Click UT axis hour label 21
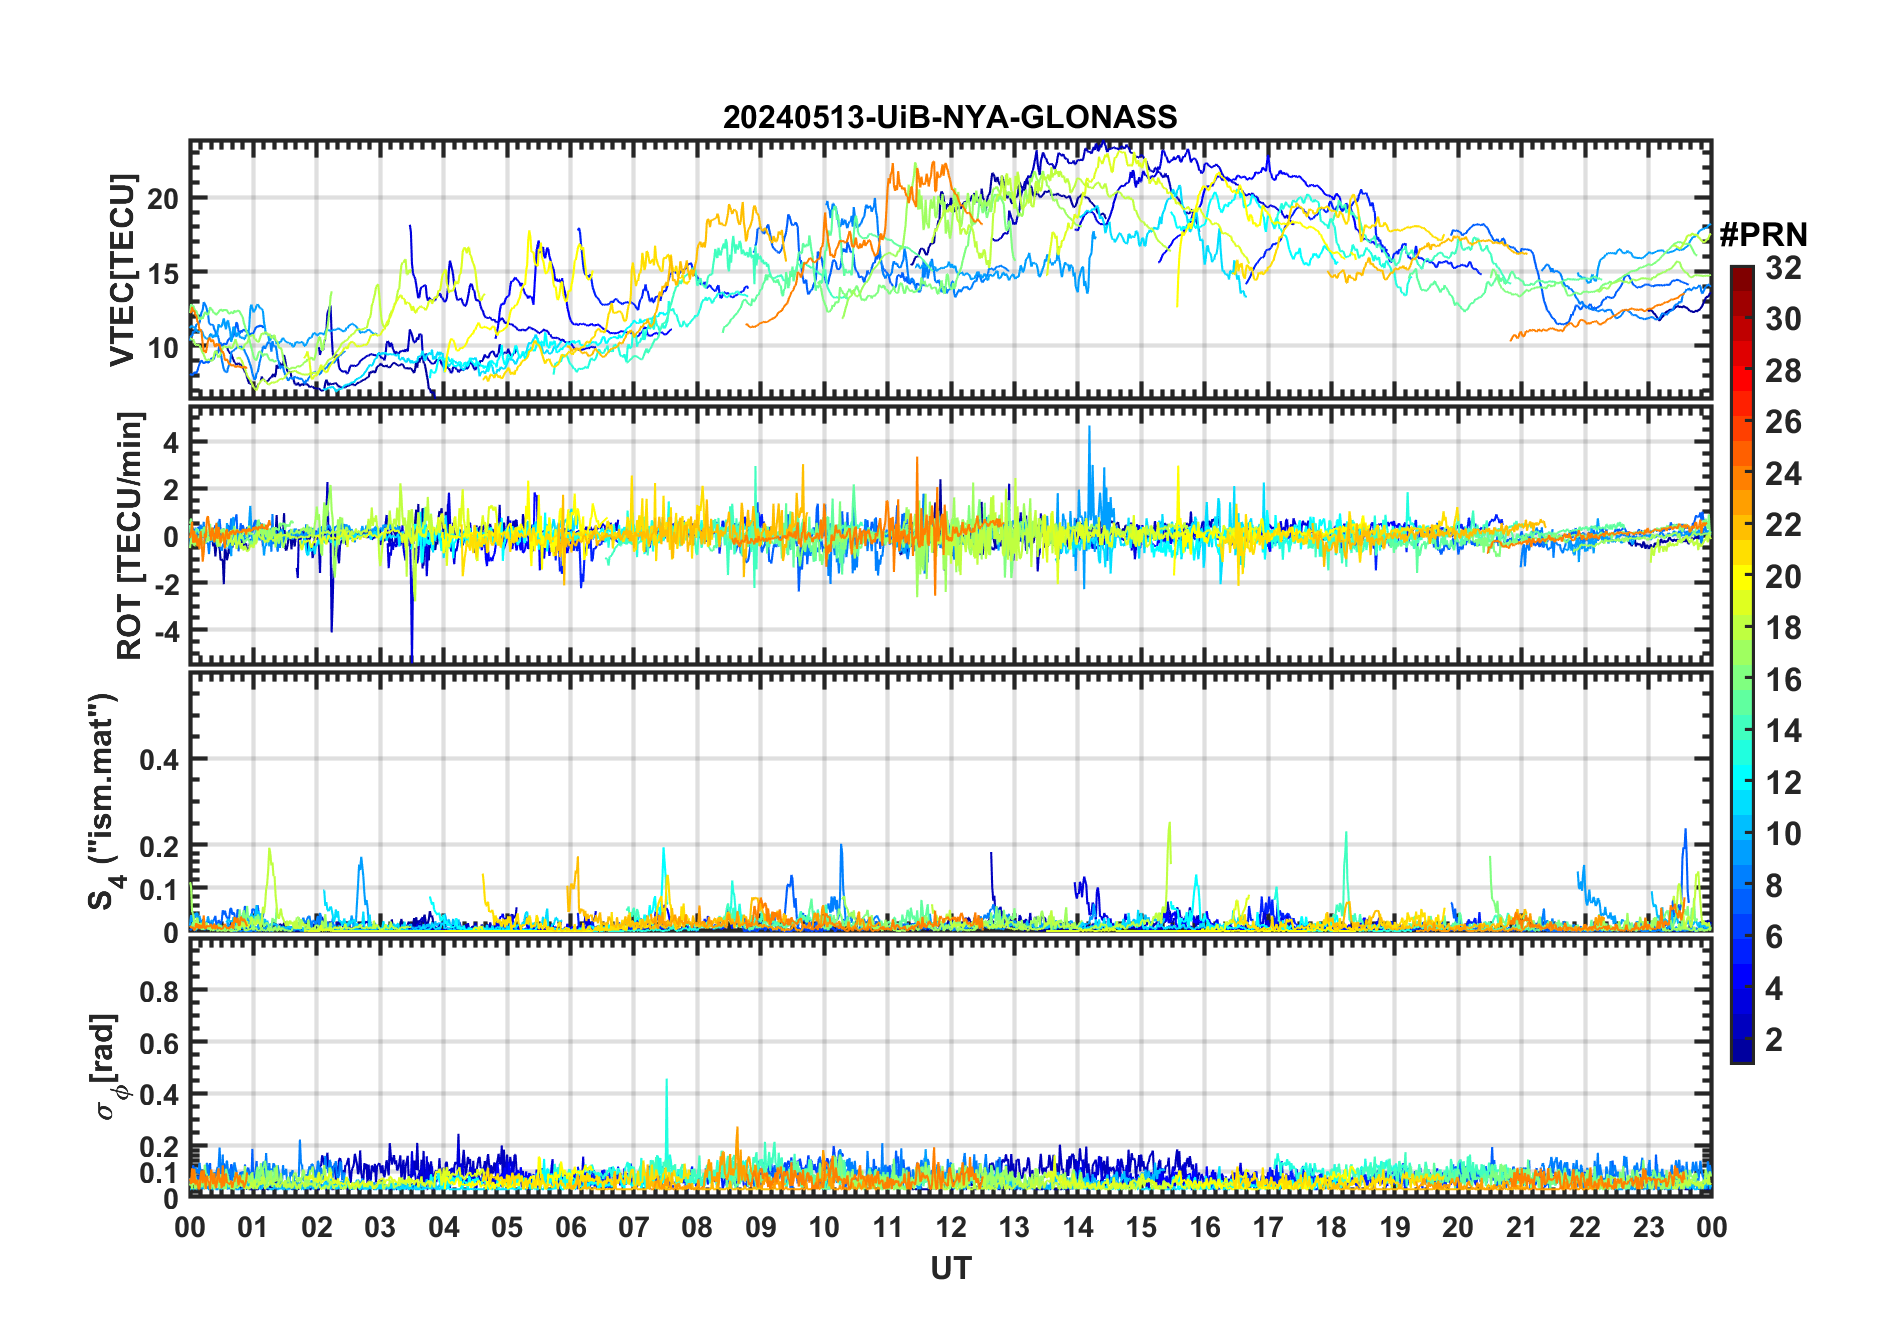Screen dimensions: 1902x1330 (x=1522, y=1228)
